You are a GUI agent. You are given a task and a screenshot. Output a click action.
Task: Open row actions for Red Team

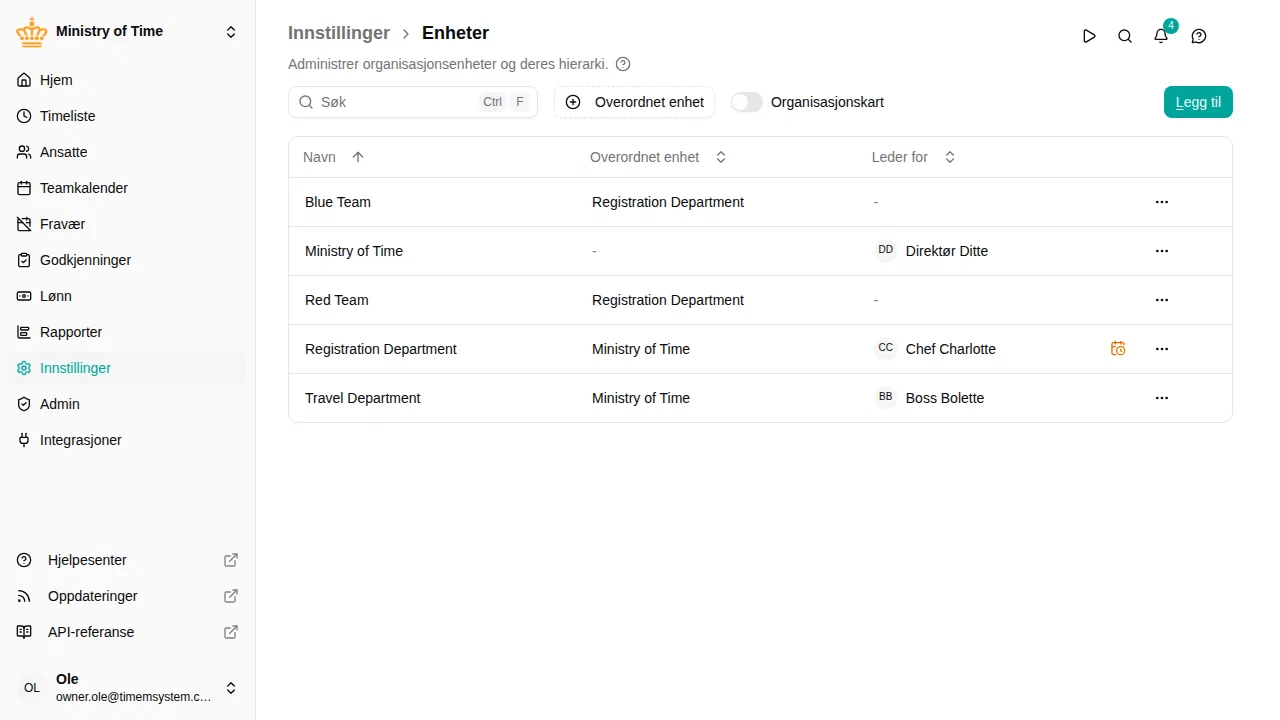tap(1162, 300)
